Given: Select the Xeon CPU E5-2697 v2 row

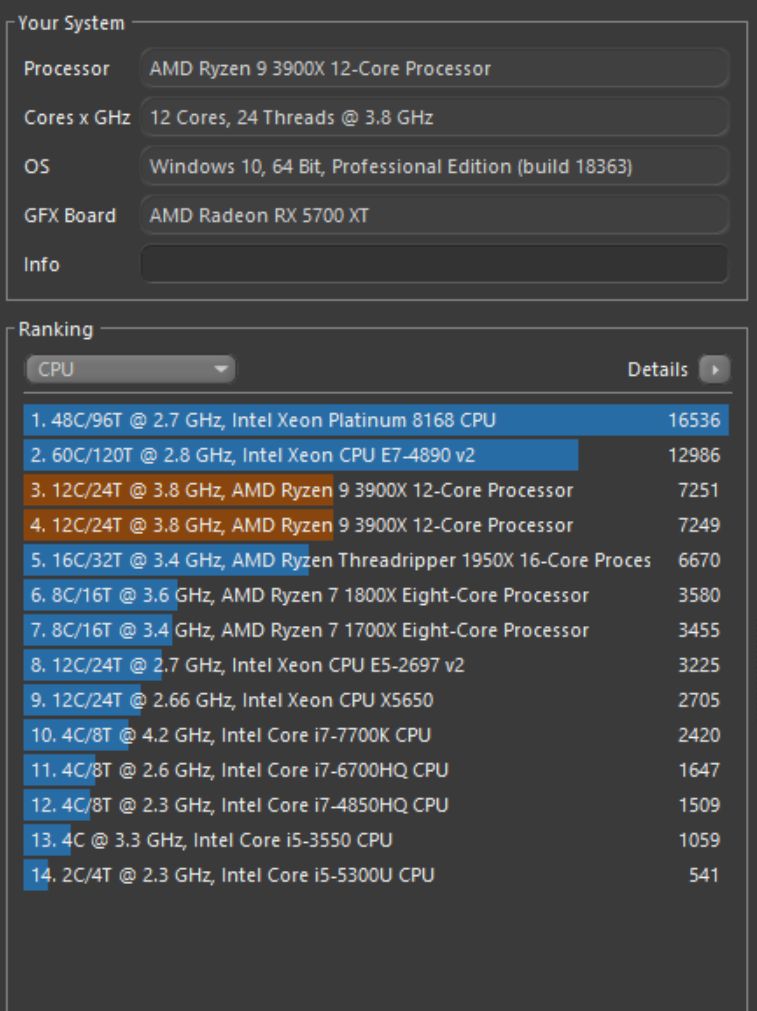Looking at the screenshot, I should [x=377, y=665].
